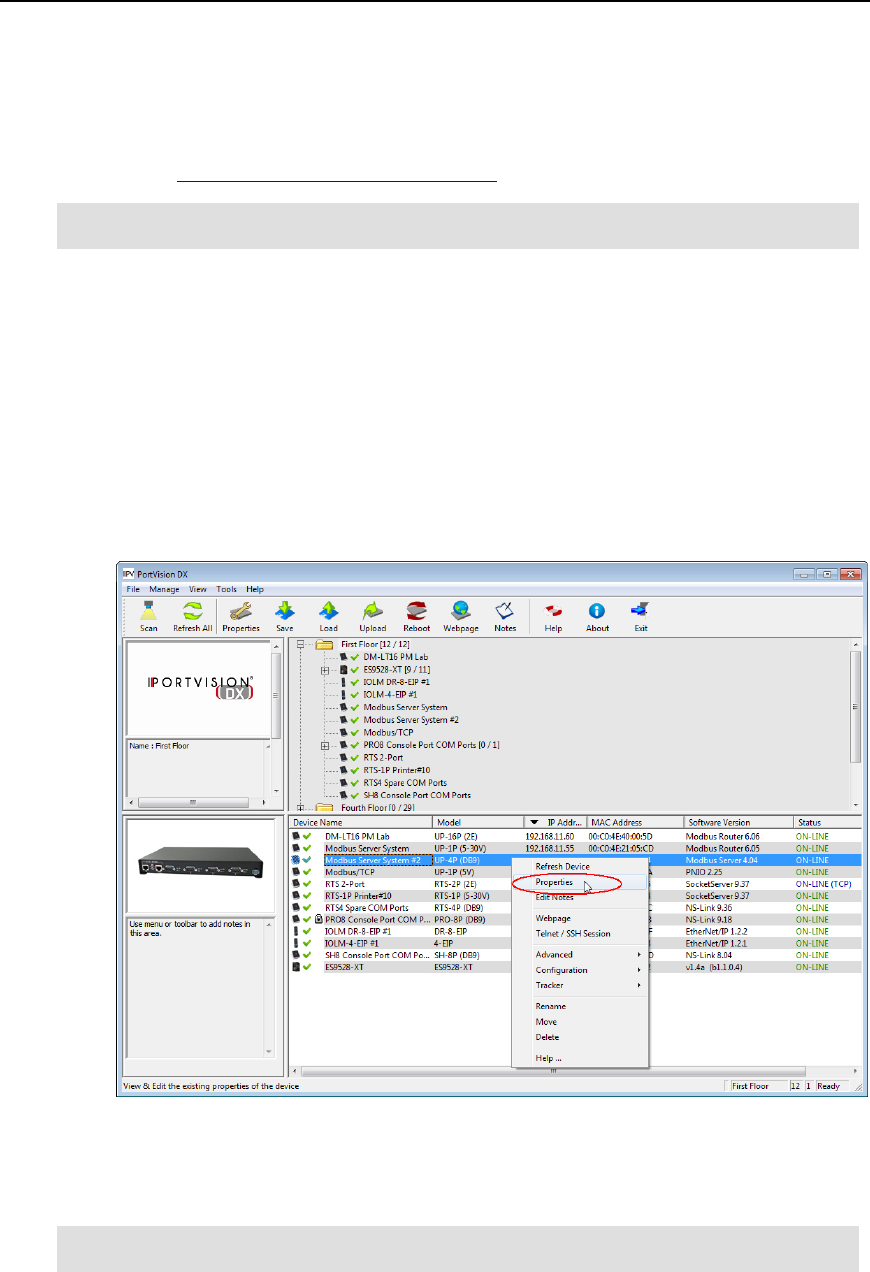Select Modbus Server System #2 in tree

pyautogui.click(x=410, y=720)
